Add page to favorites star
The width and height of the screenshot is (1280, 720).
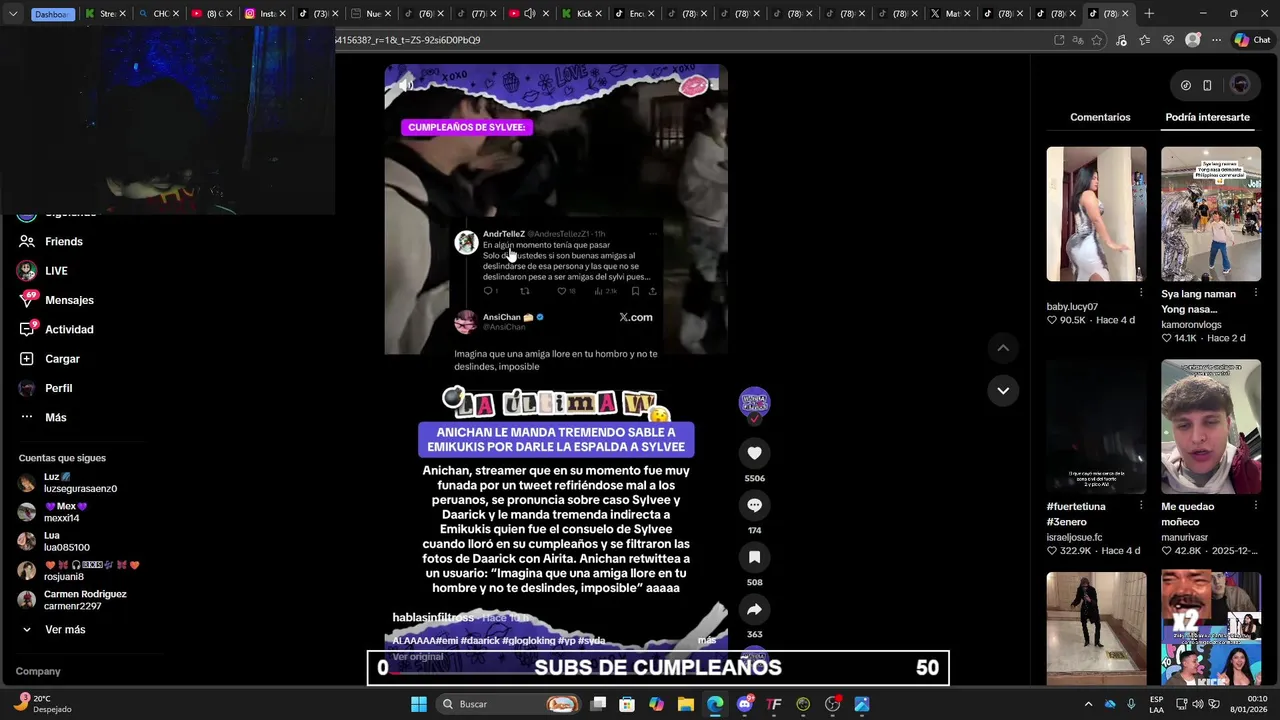(1097, 40)
